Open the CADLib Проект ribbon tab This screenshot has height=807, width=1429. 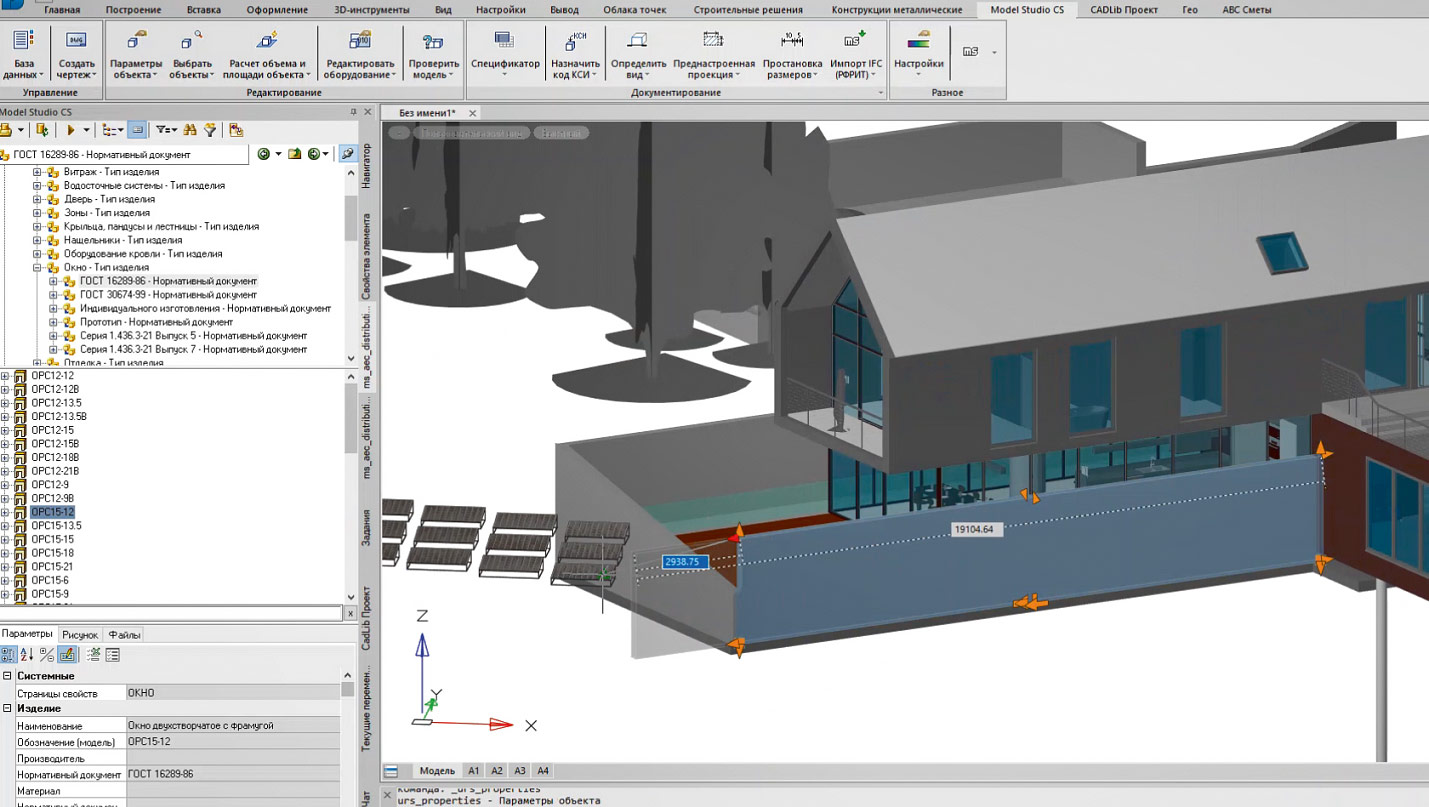coord(1124,10)
